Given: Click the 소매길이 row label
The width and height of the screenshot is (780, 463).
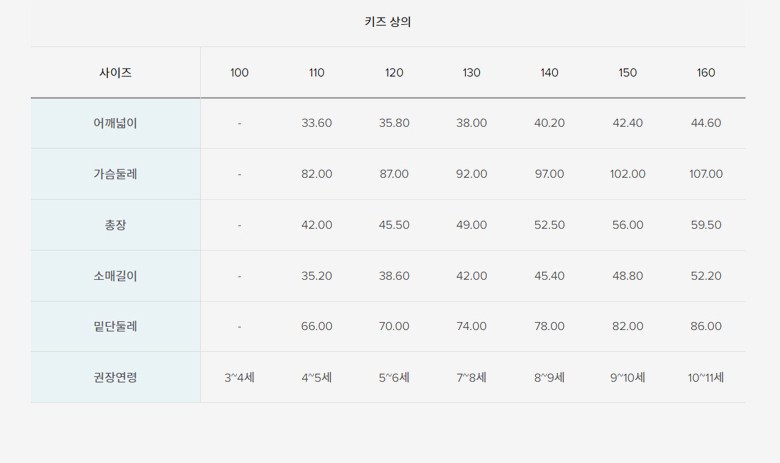Looking at the screenshot, I should 115,276.
